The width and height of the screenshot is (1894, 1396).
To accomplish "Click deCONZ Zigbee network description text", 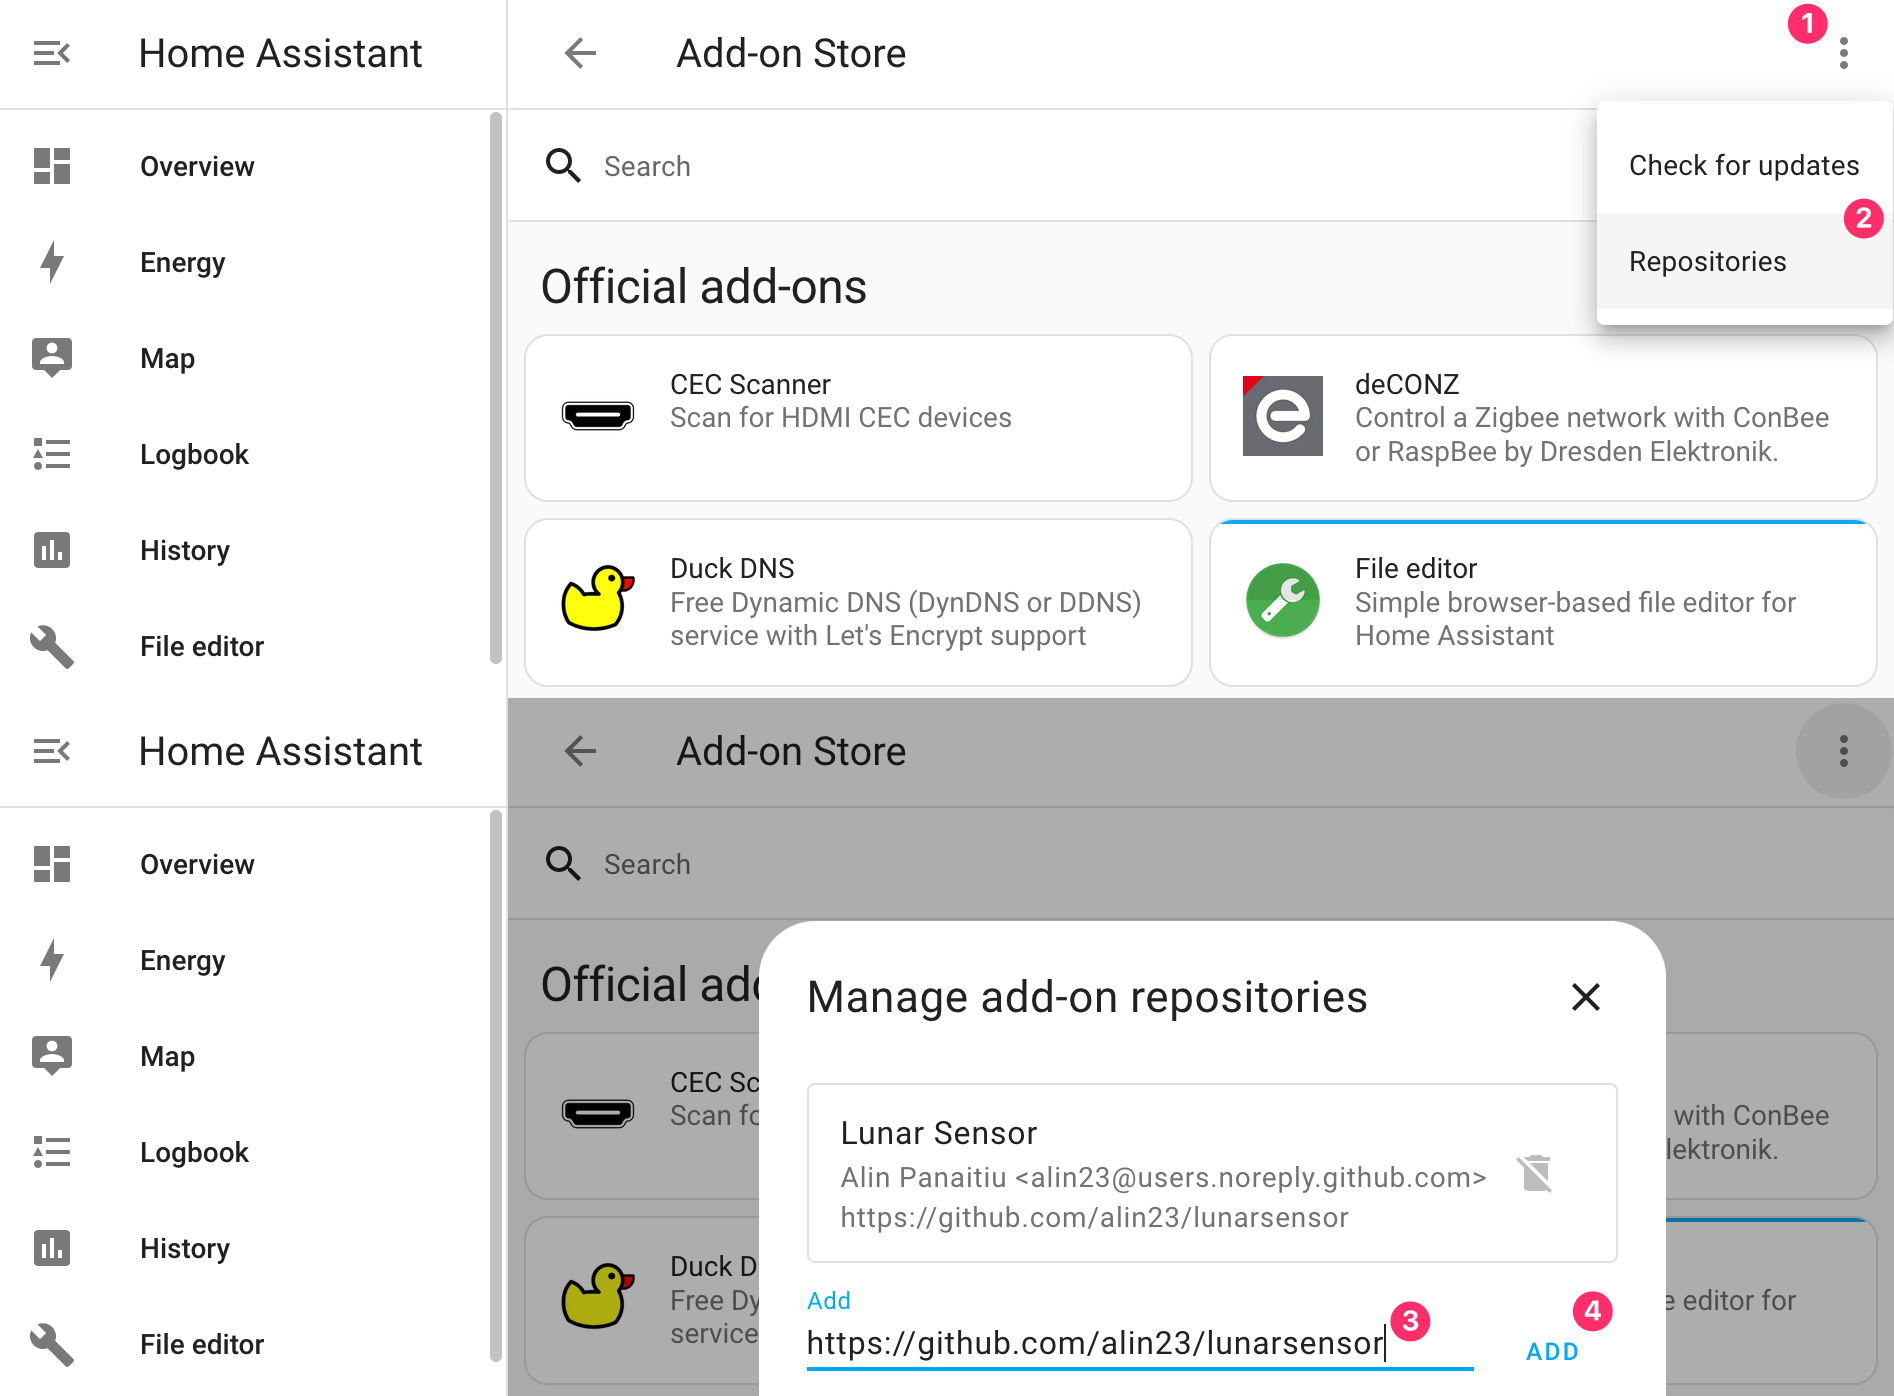I will (x=1592, y=435).
